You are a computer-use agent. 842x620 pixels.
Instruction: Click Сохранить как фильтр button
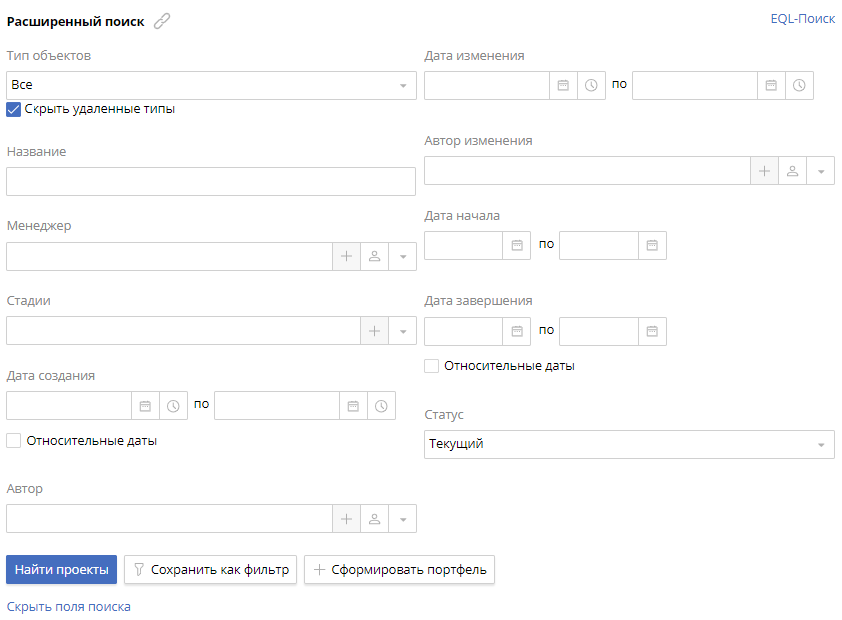coord(210,570)
